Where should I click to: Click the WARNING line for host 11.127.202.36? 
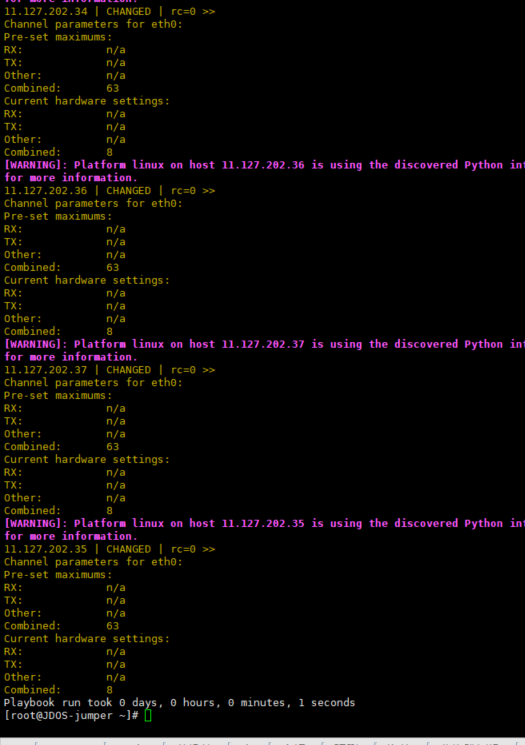click(x=264, y=165)
